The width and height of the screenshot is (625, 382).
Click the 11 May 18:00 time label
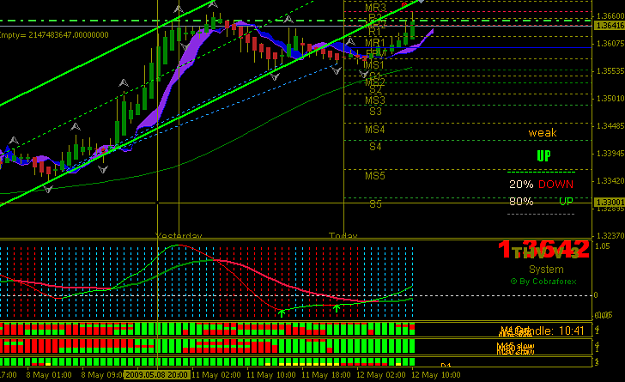(326, 375)
